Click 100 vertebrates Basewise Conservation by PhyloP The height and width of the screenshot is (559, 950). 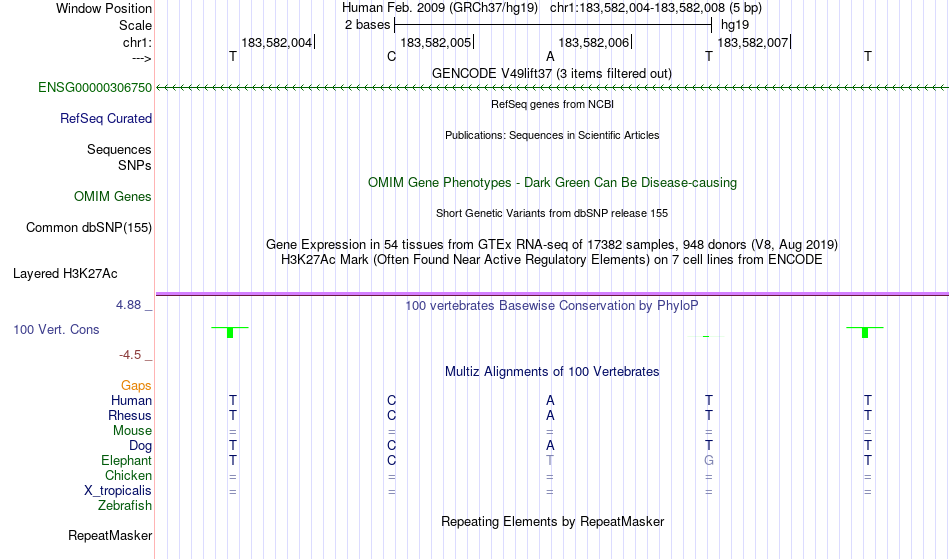tap(552, 305)
